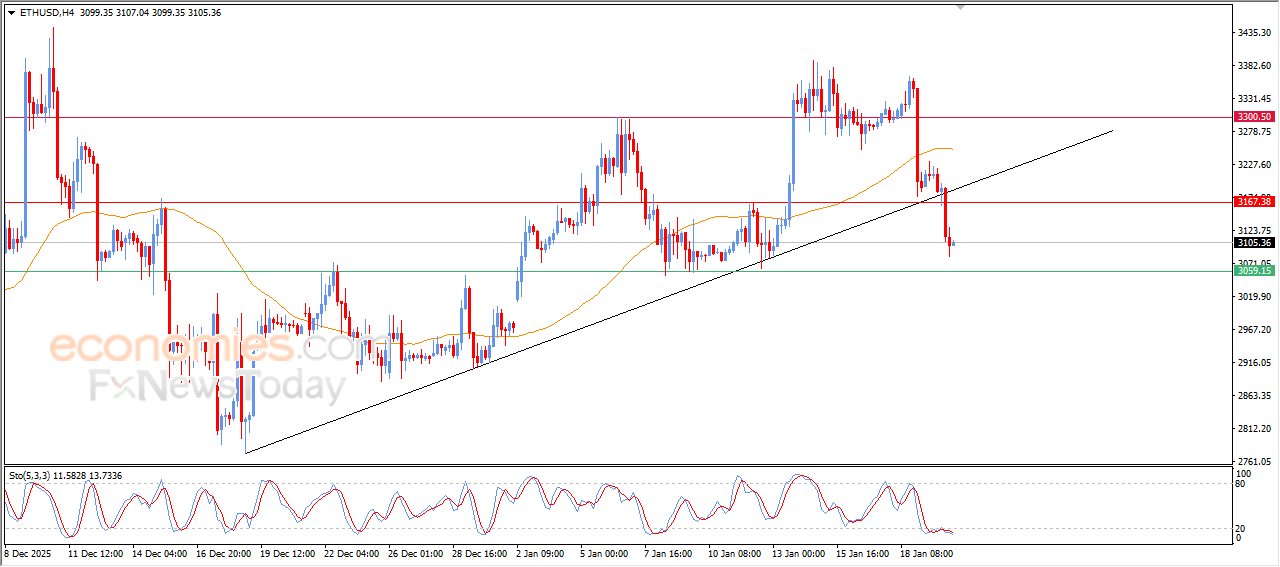The height and width of the screenshot is (567, 1280).
Task: Click the 11 Dec 12:00 time label
Action: 95,553
